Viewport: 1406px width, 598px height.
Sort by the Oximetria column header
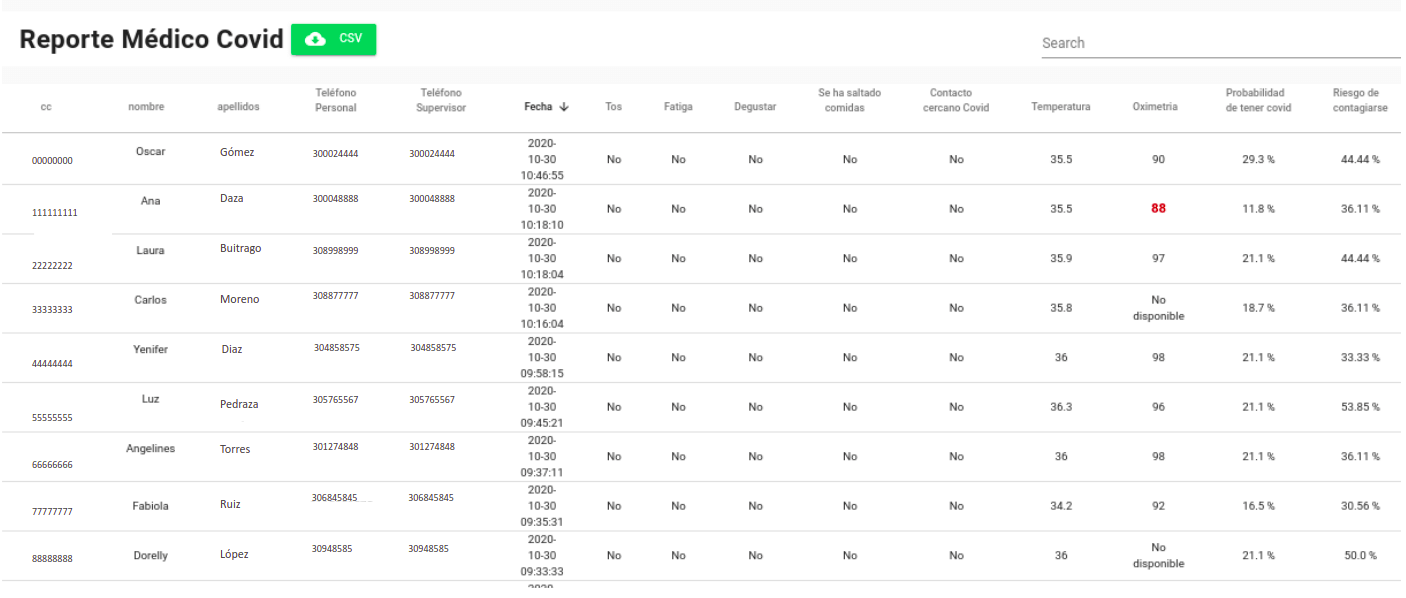pyautogui.click(x=1155, y=107)
